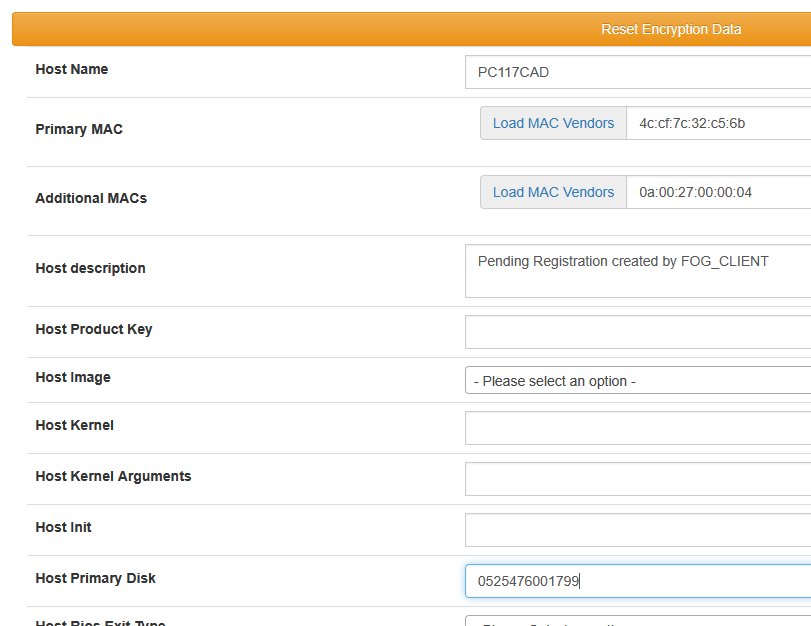Image resolution: width=811 pixels, height=626 pixels.
Task: Click the Host Kernel input field
Action: (x=638, y=428)
